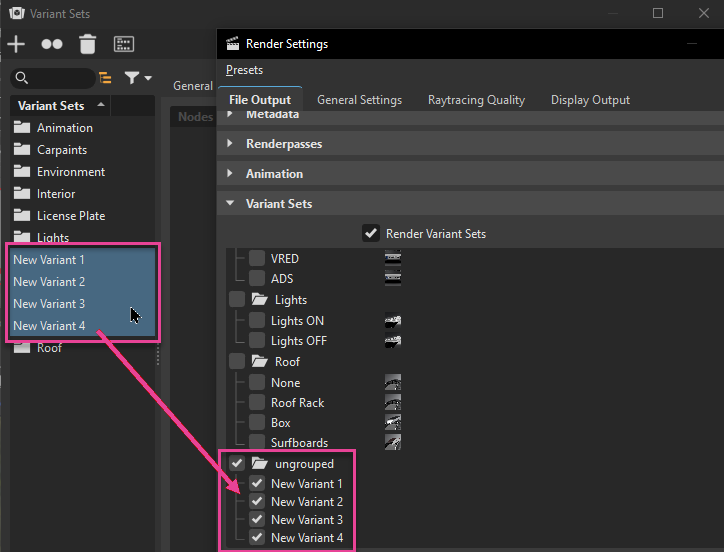Uncheck New Variant 1 in Render Settings

click(x=257, y=483)
